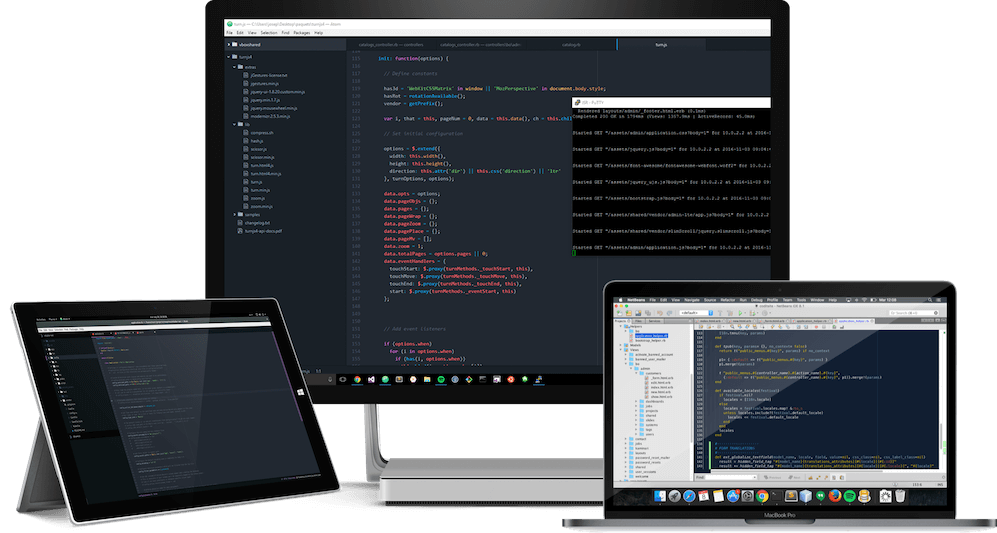Open the Packages menu in Atom
997x533 pixels.
[302, 32]
